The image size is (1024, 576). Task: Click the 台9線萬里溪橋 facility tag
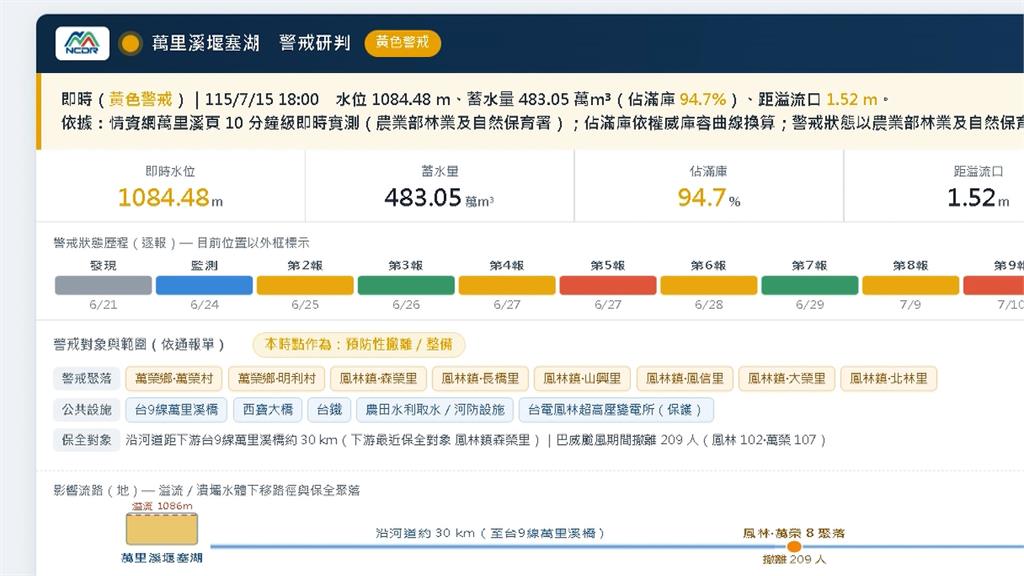point(176,409)
